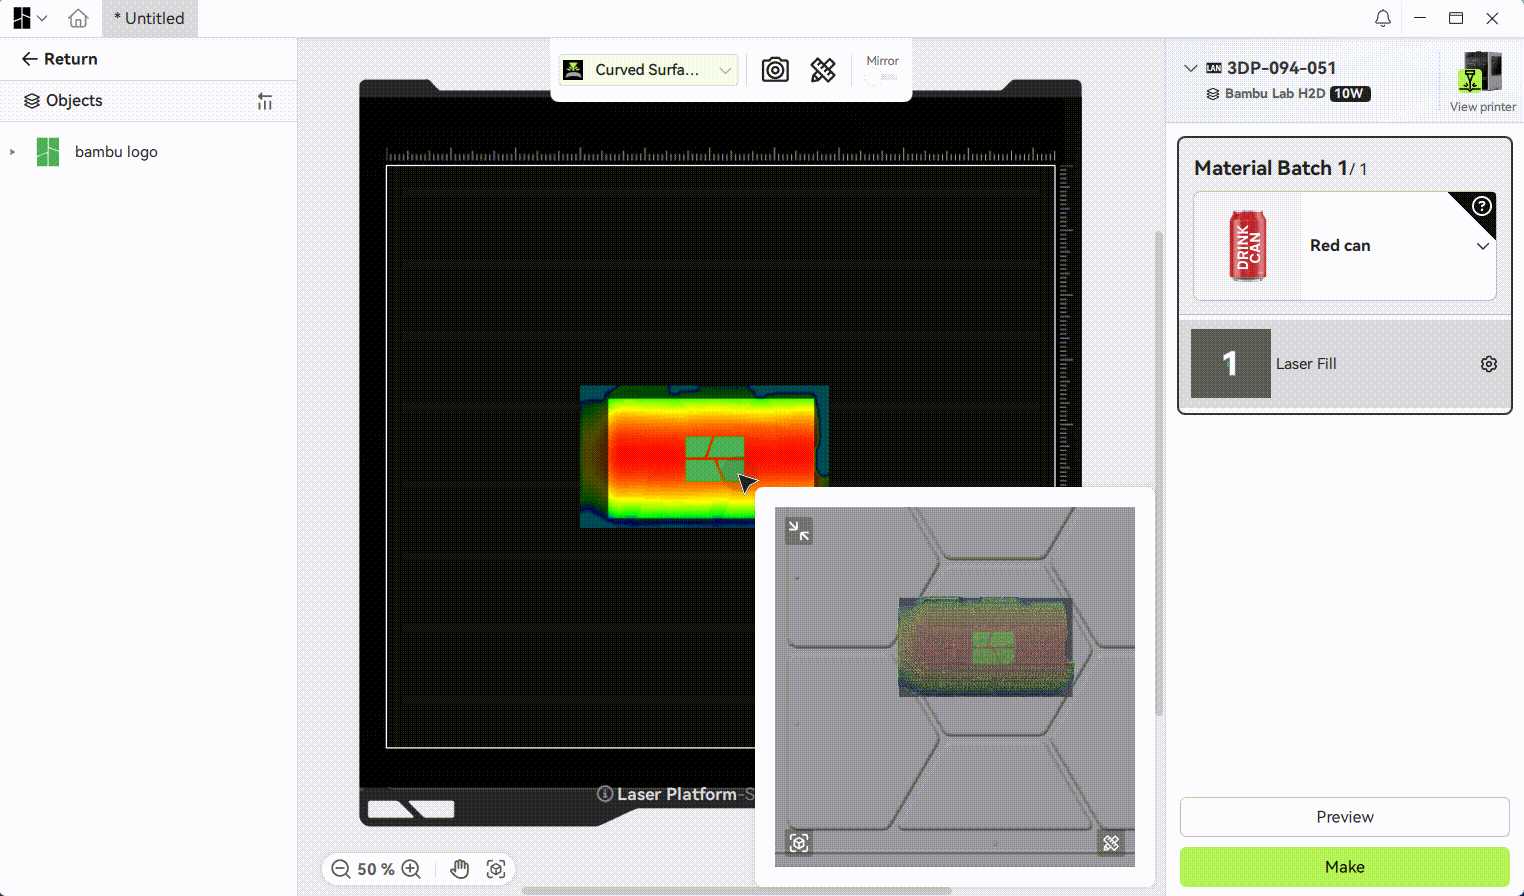Click the camera capture icon in top toolbar
This screenshot has width=1524, height=896.
tap(775, 70)
